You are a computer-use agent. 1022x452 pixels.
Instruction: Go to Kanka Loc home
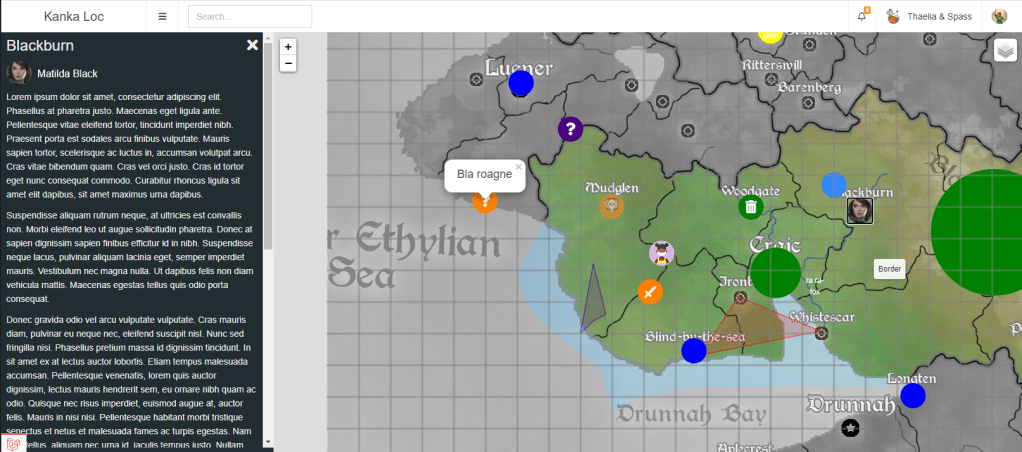73,16
